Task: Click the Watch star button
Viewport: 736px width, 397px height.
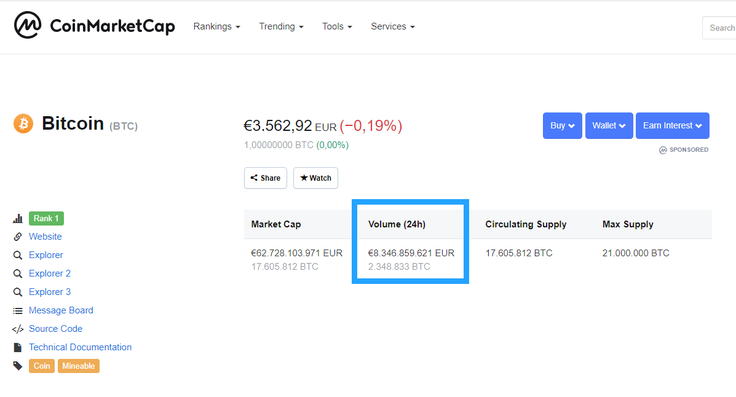Action: [315, 178]
